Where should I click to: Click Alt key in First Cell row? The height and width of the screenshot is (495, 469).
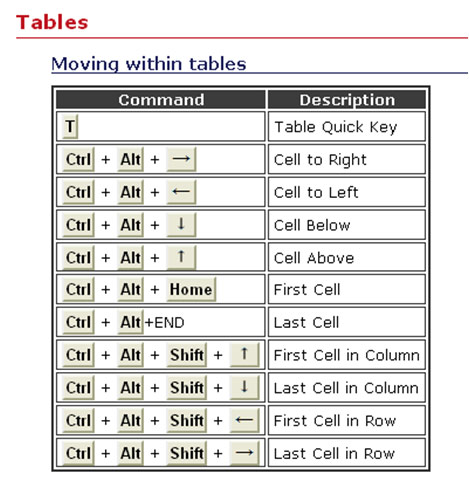point(130,289)
